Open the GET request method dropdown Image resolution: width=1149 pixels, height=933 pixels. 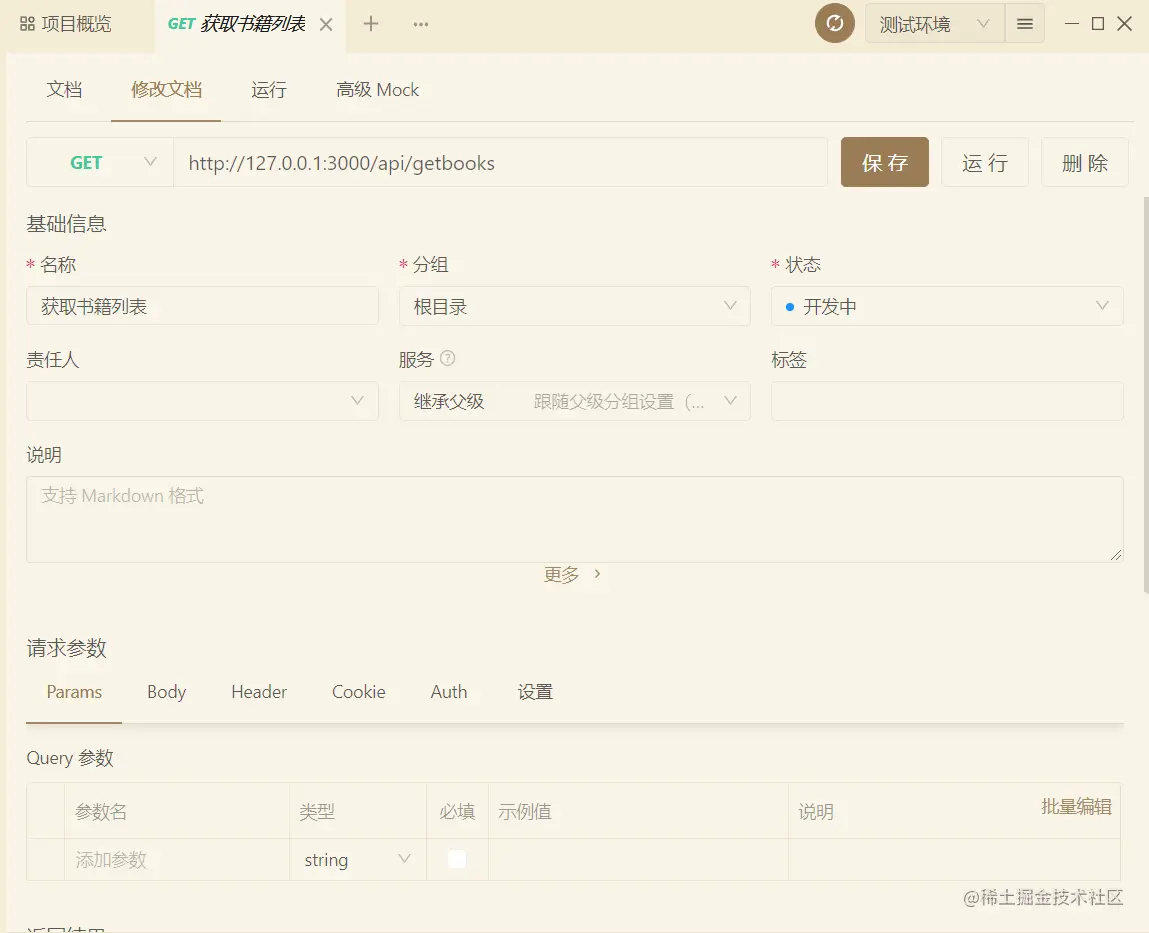point(100,162)
